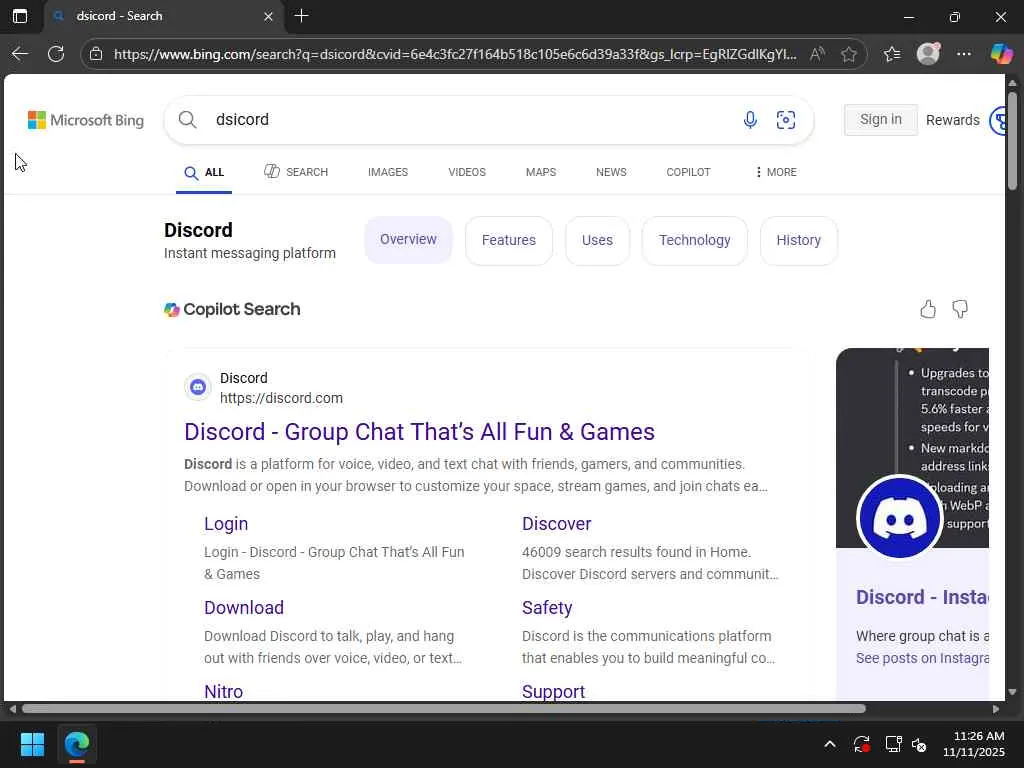Select the Features chip
1024x768 pixels.
pos(509,240)
